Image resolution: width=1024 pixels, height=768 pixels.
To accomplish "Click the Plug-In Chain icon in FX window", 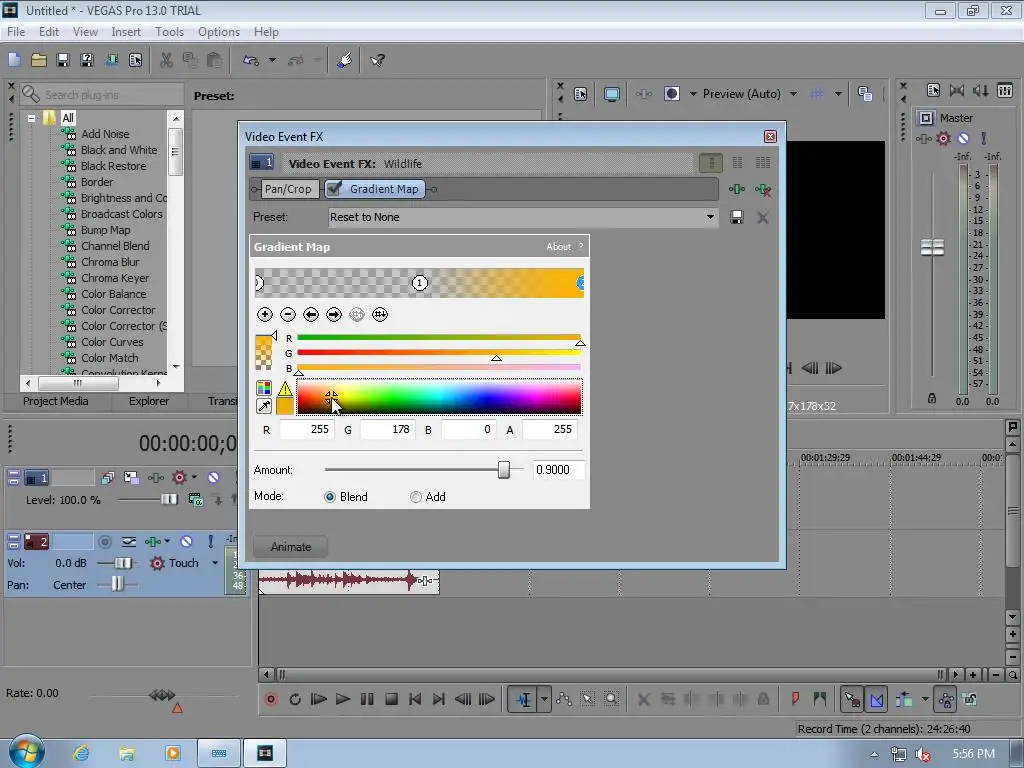I will point(737,189).
